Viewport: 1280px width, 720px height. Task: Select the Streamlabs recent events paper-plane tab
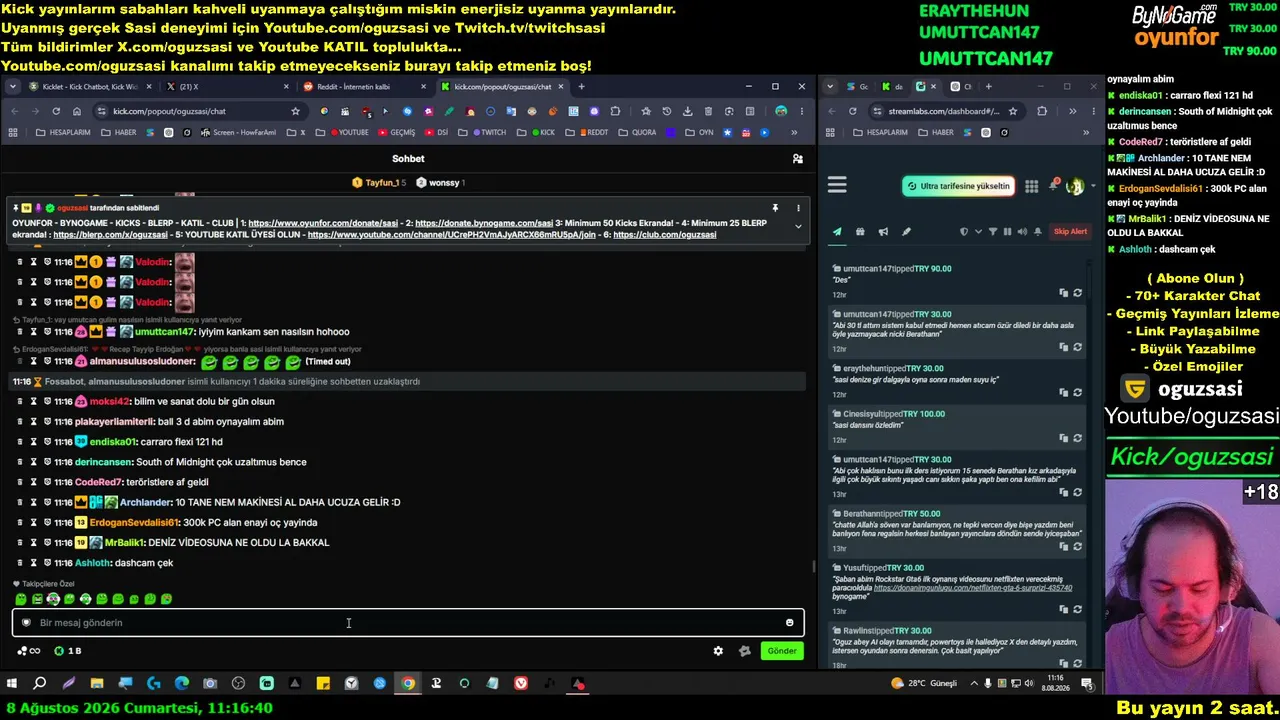[x=837, y=232]
